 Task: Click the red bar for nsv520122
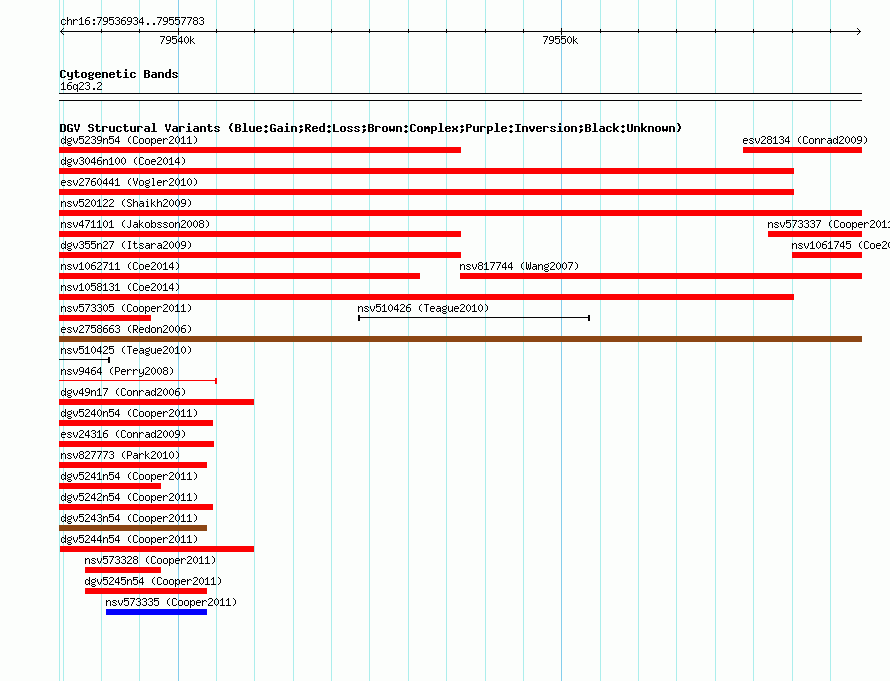point(460,213)
